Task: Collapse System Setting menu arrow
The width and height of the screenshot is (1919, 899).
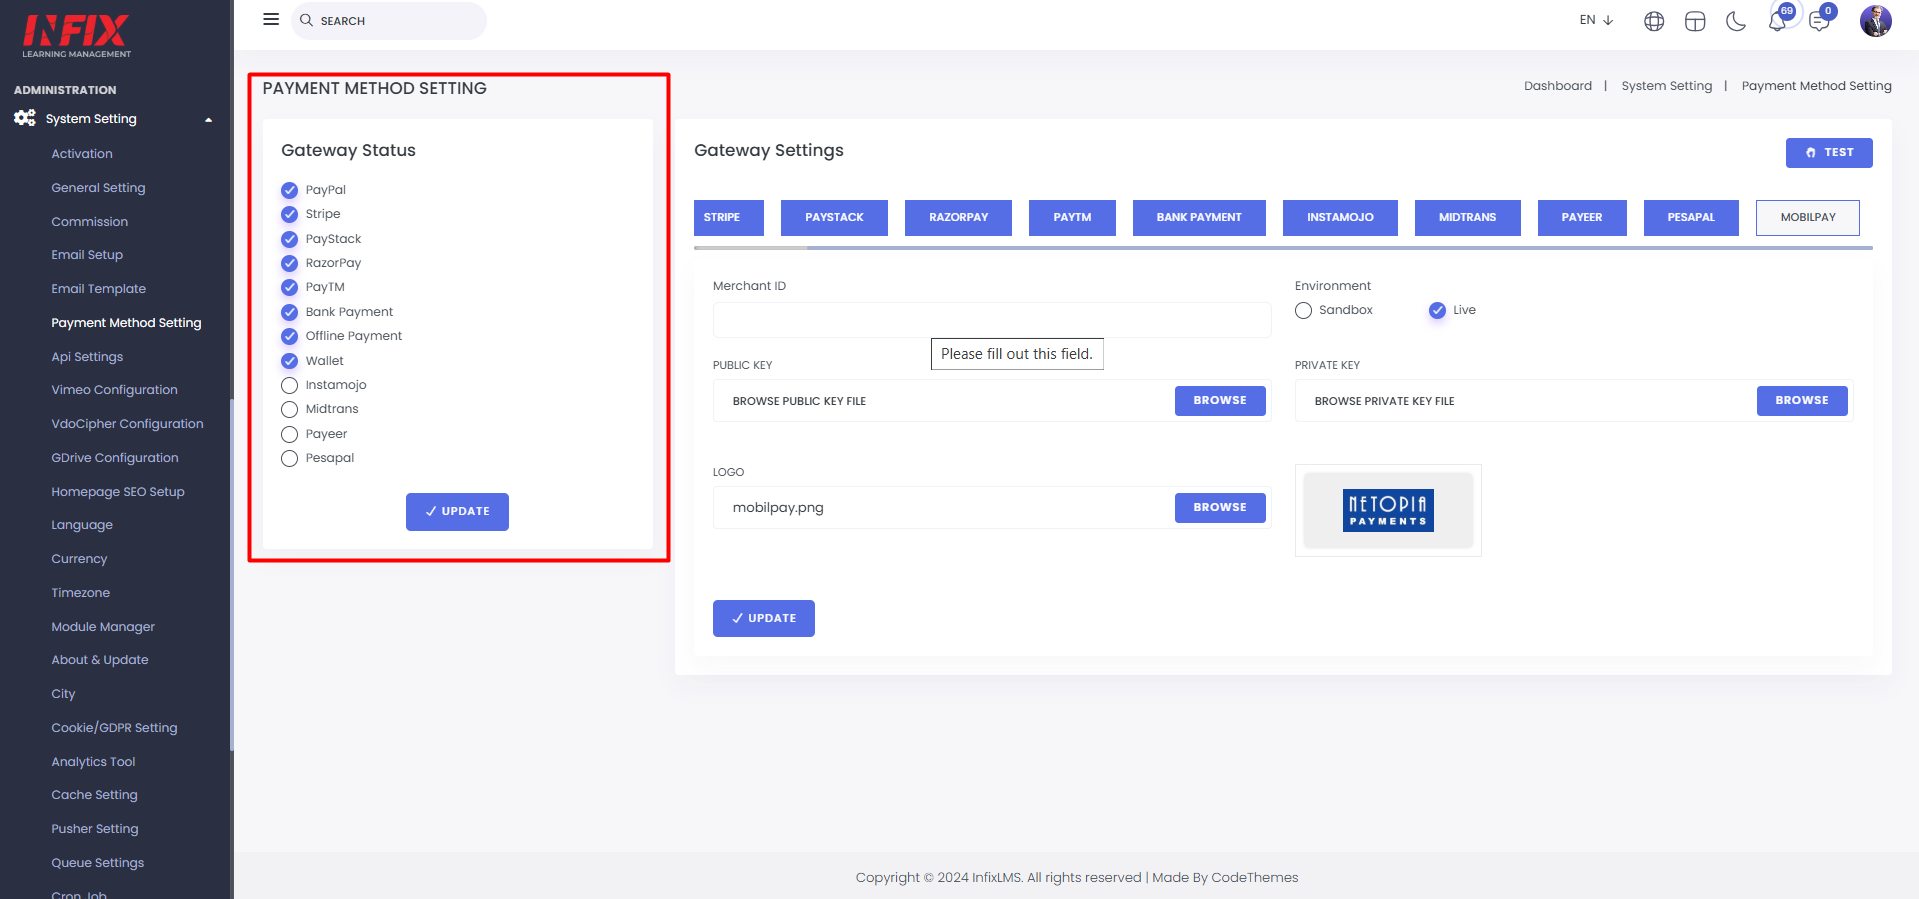Action: [x=209, y=120]
